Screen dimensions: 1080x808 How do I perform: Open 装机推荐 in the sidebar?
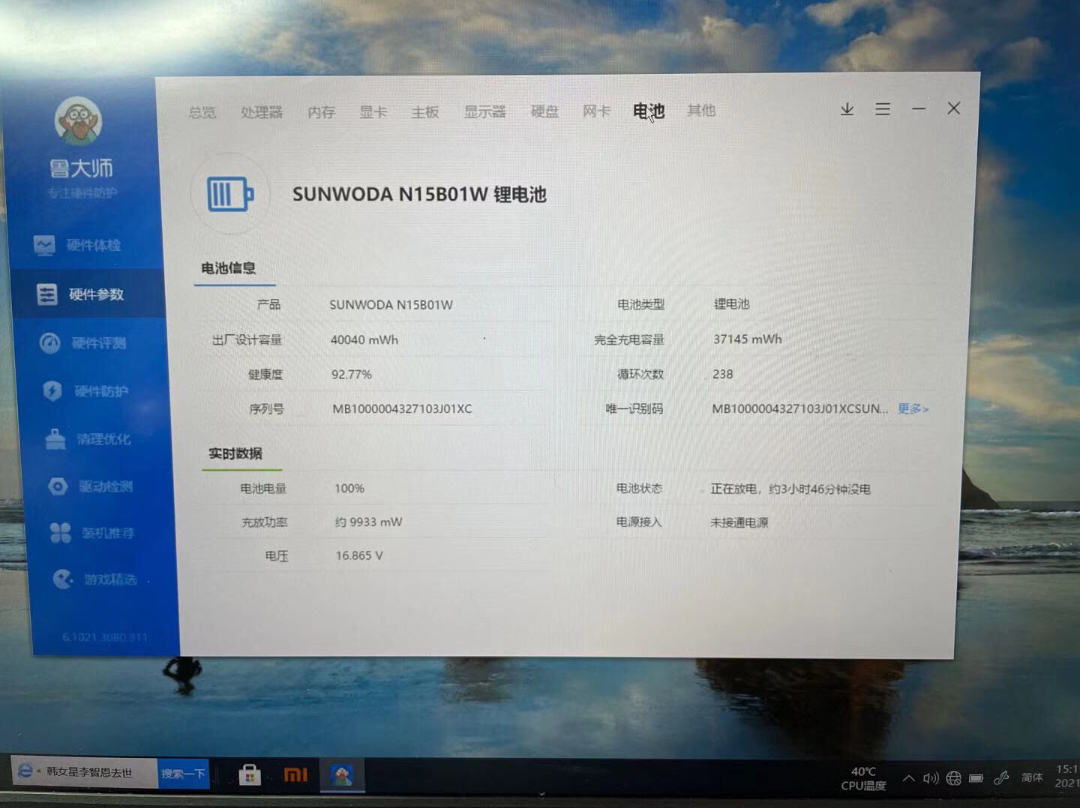92,532
